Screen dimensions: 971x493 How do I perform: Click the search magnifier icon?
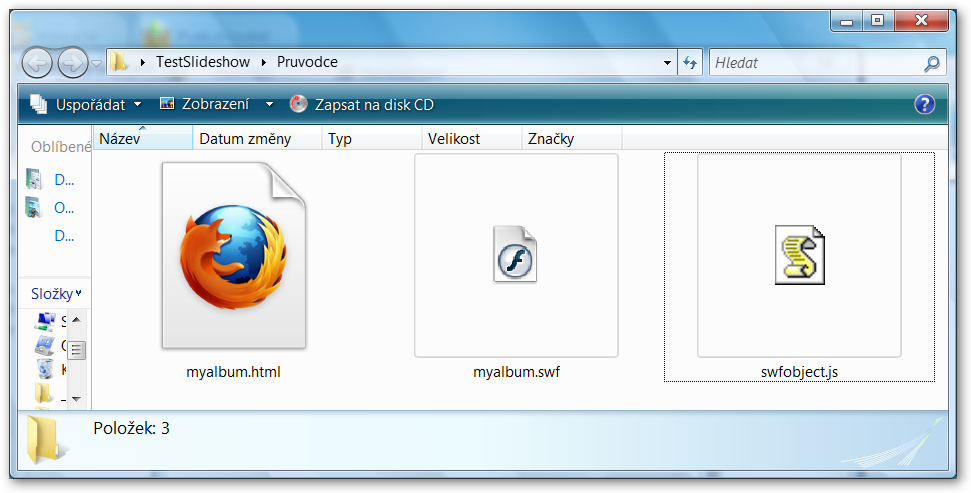point(931,63)
